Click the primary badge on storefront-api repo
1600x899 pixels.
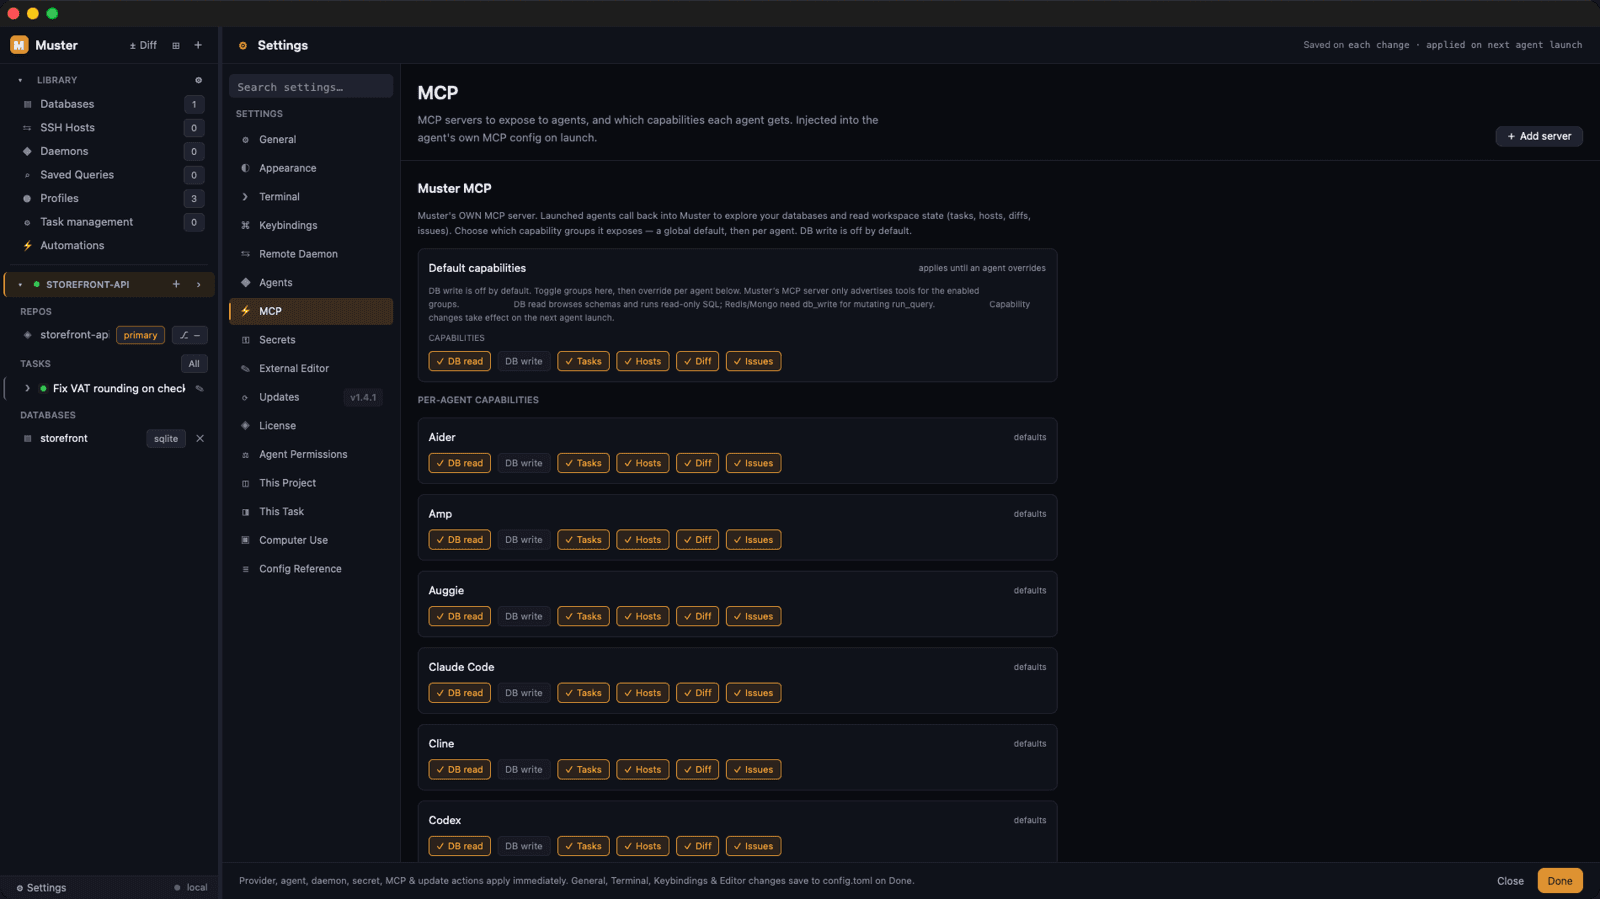[140, 335]
